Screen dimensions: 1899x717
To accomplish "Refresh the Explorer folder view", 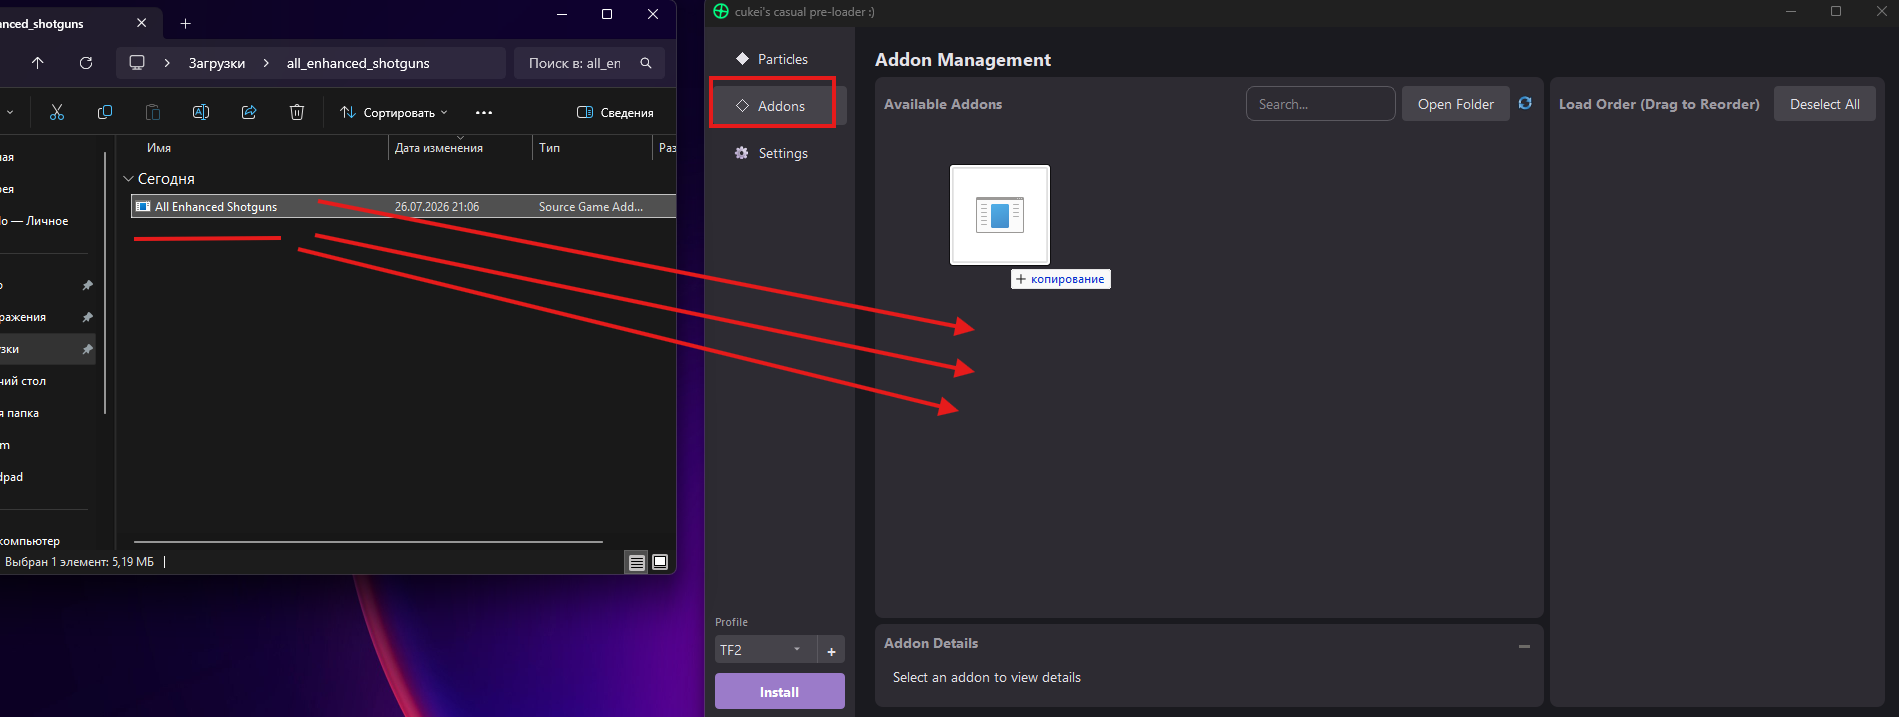I will point(86,63).
